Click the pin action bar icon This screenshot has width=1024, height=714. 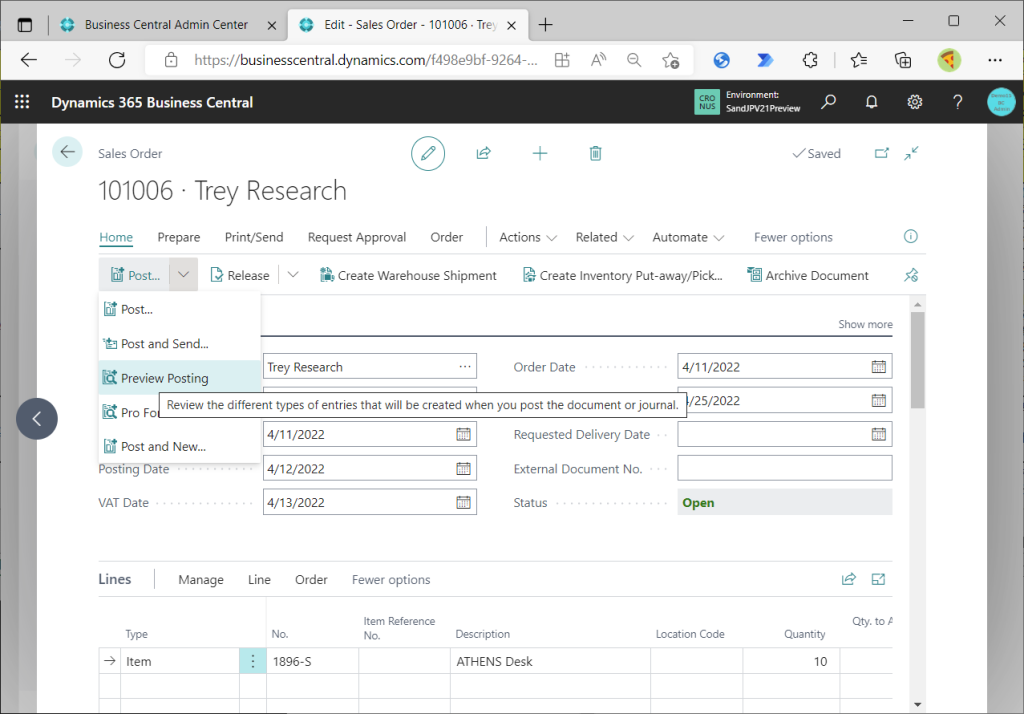pos(911,275)
